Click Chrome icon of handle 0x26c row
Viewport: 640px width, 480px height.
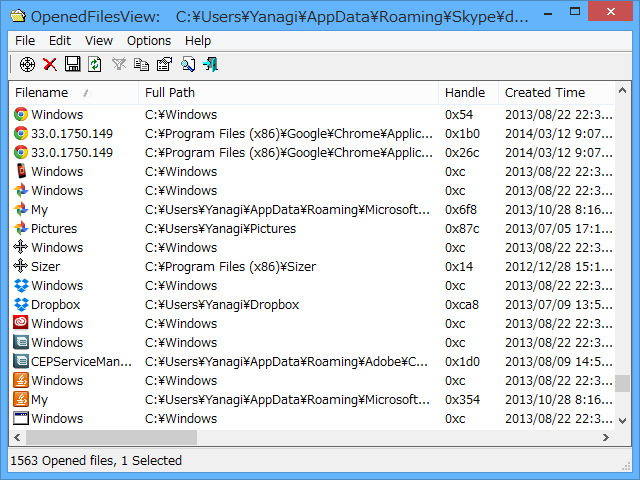21,152
